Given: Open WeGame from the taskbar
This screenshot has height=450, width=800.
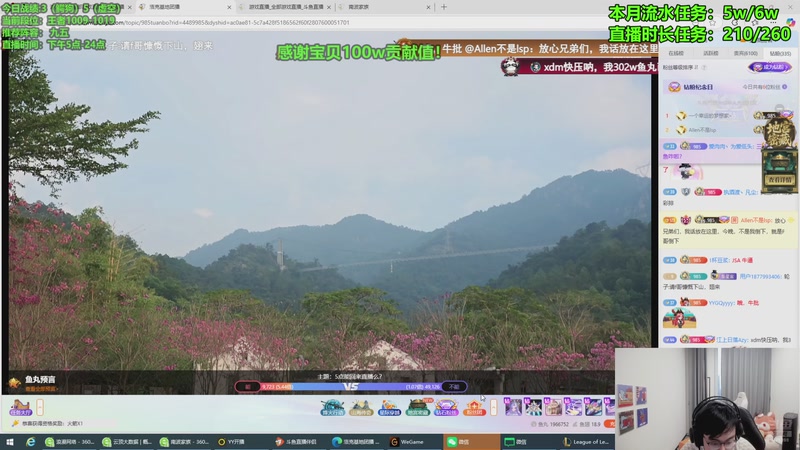Looking at the screenshot, I should [412, 442].
